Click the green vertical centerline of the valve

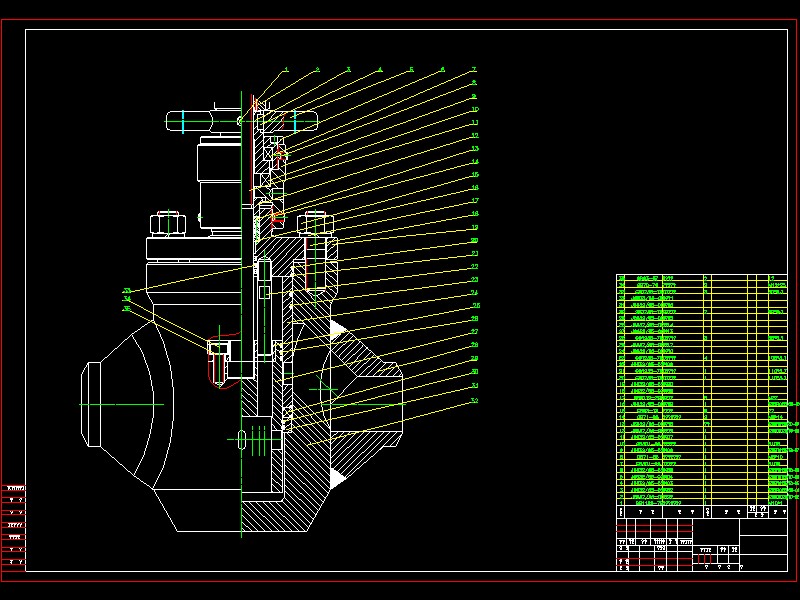coord(242,300)
